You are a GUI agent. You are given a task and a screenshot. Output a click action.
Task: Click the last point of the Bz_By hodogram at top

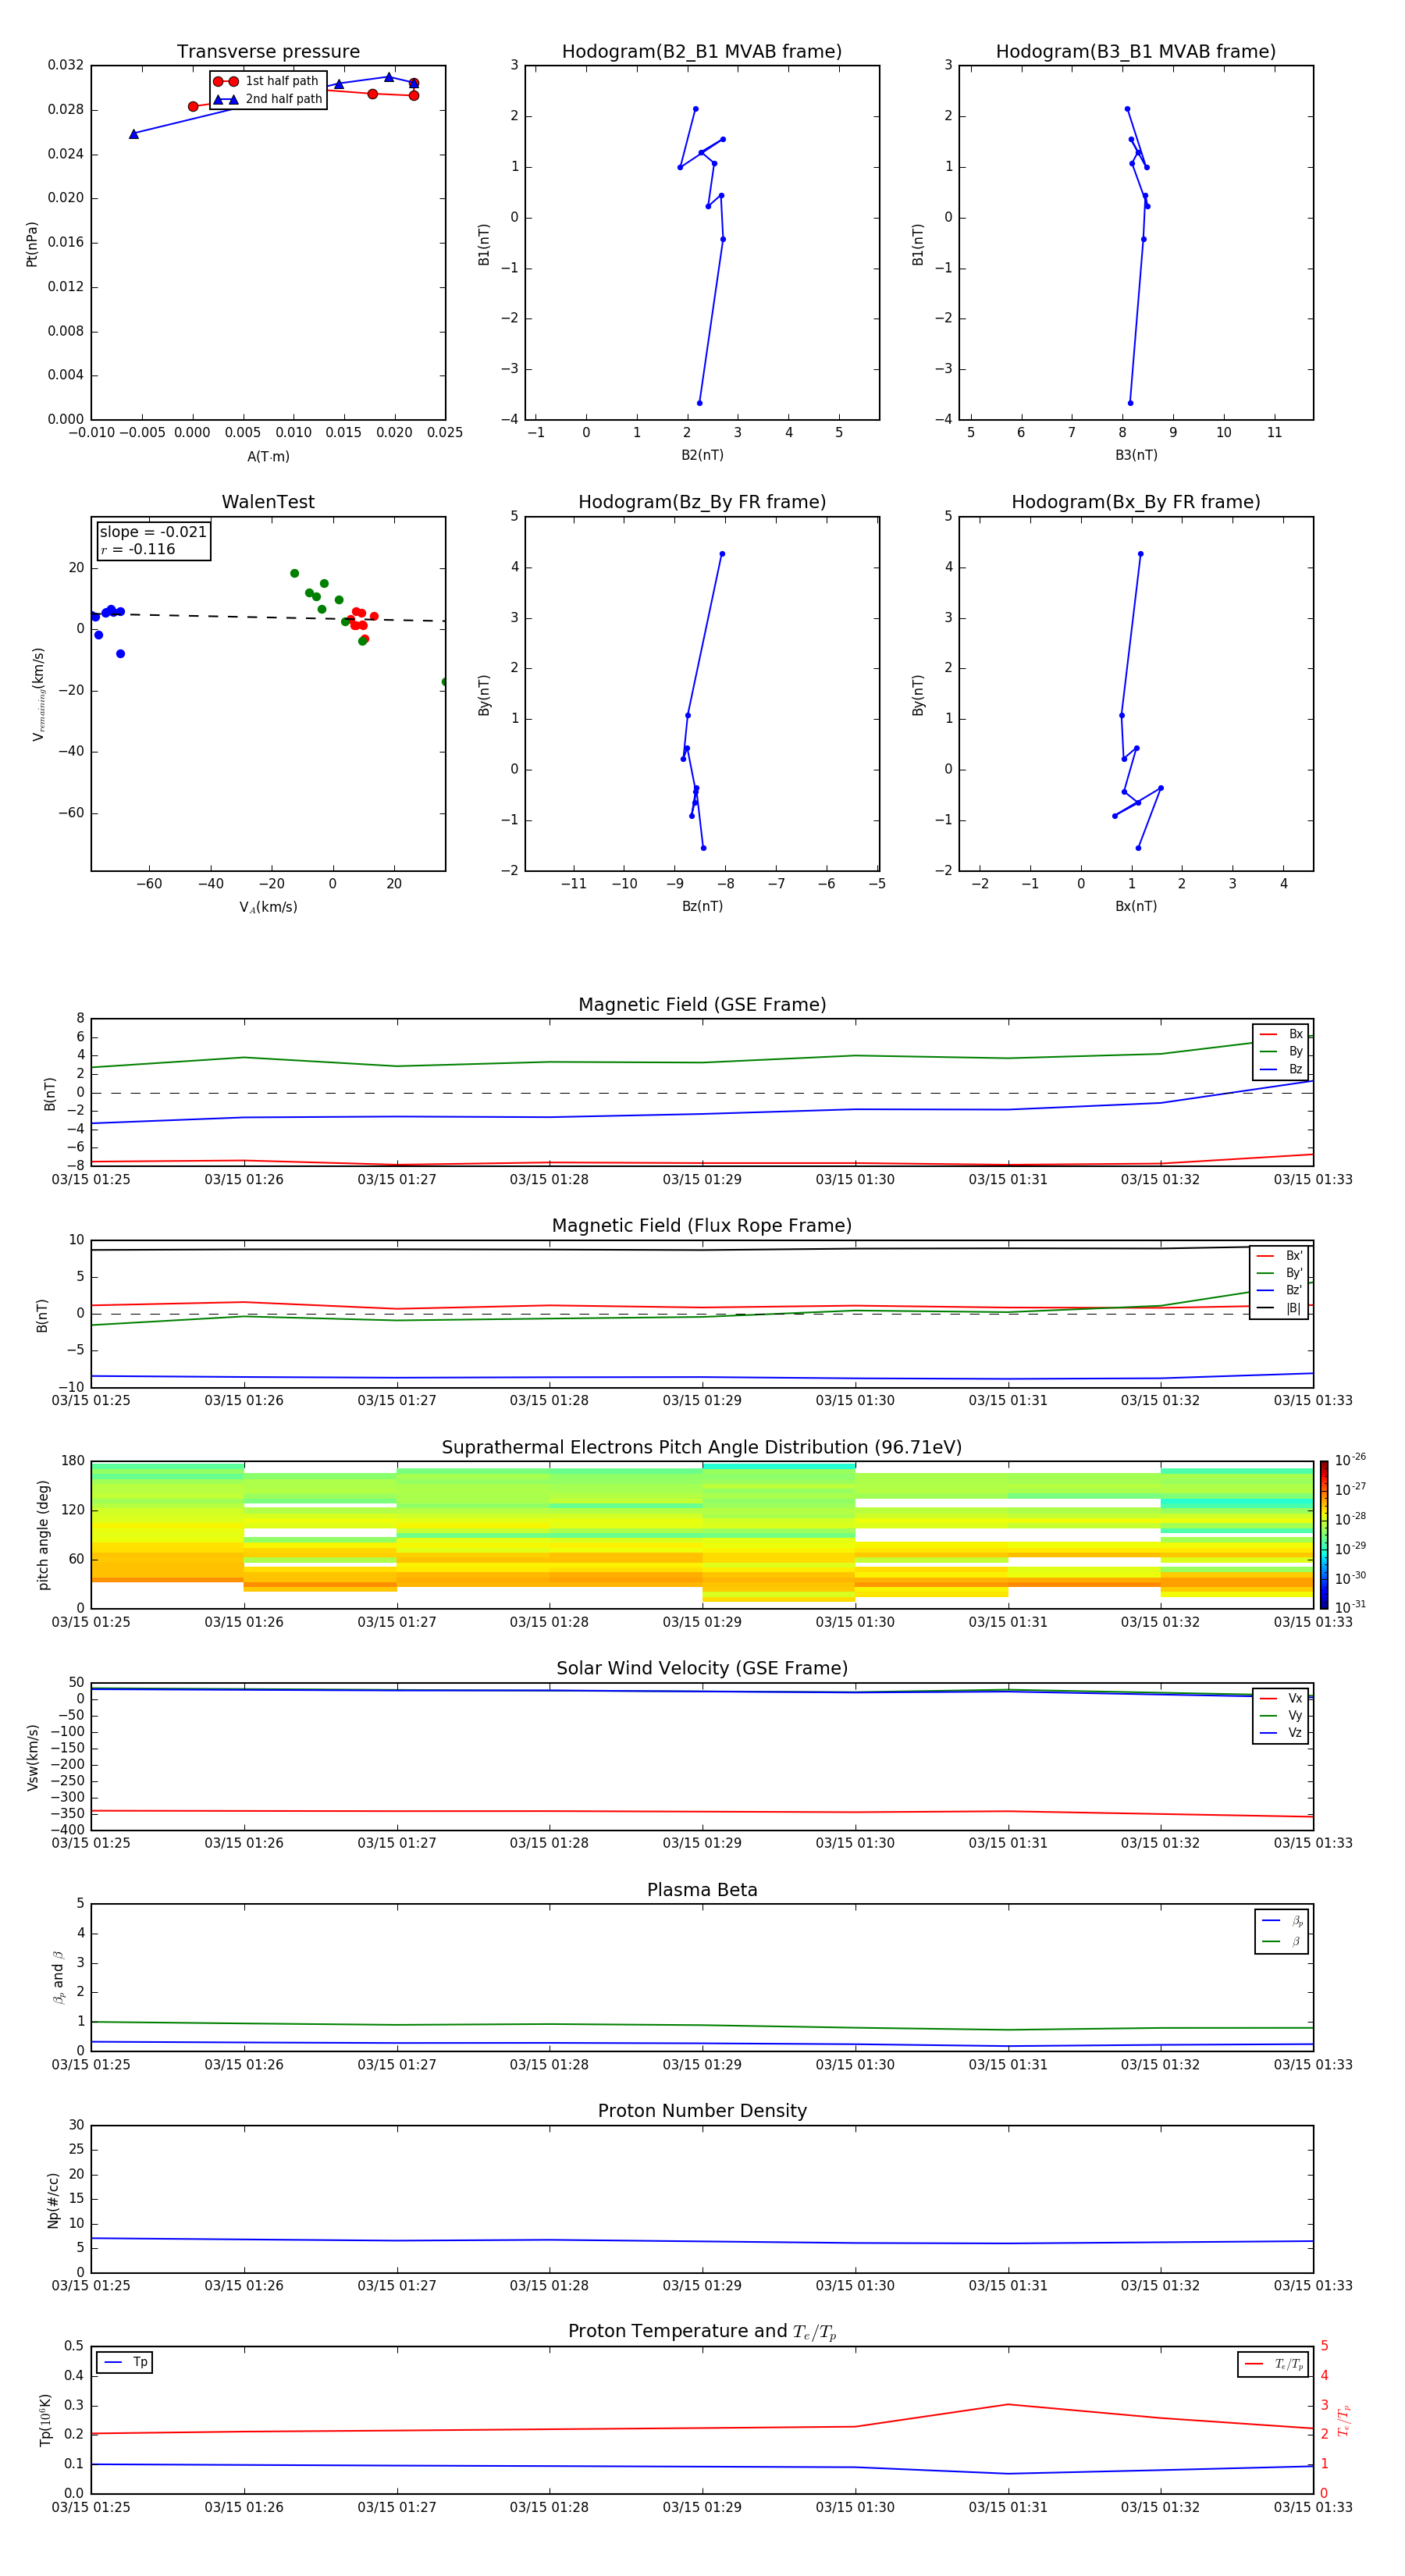[x=722, y=554]
